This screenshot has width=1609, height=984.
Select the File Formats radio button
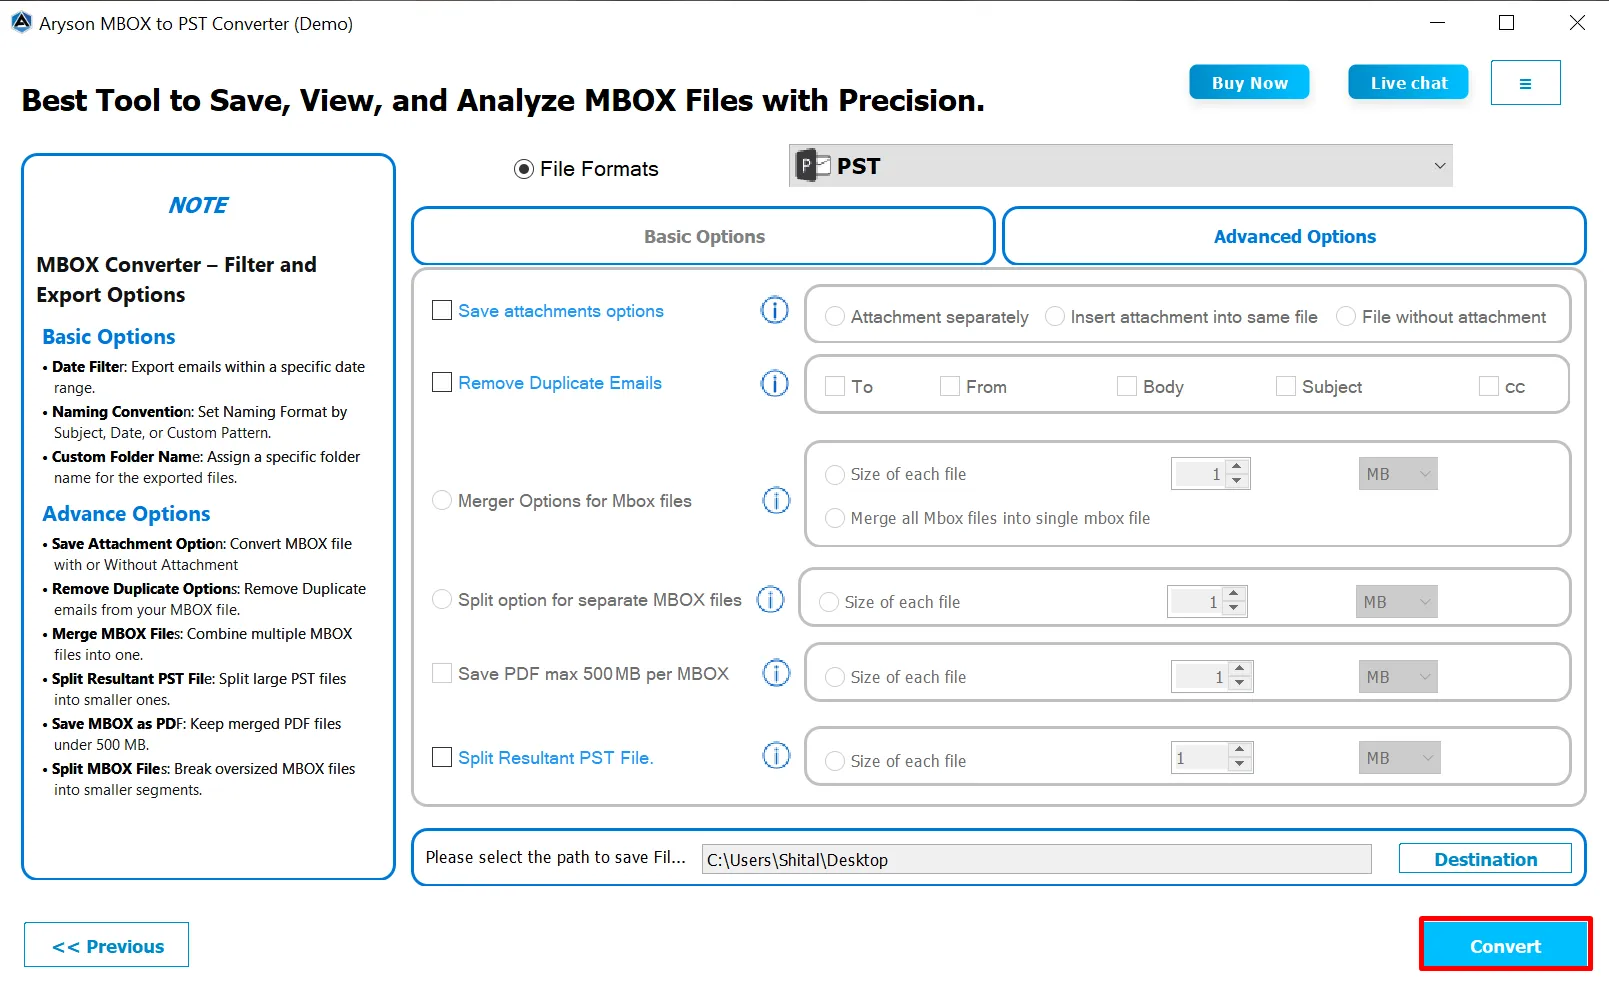pos(524,169)
